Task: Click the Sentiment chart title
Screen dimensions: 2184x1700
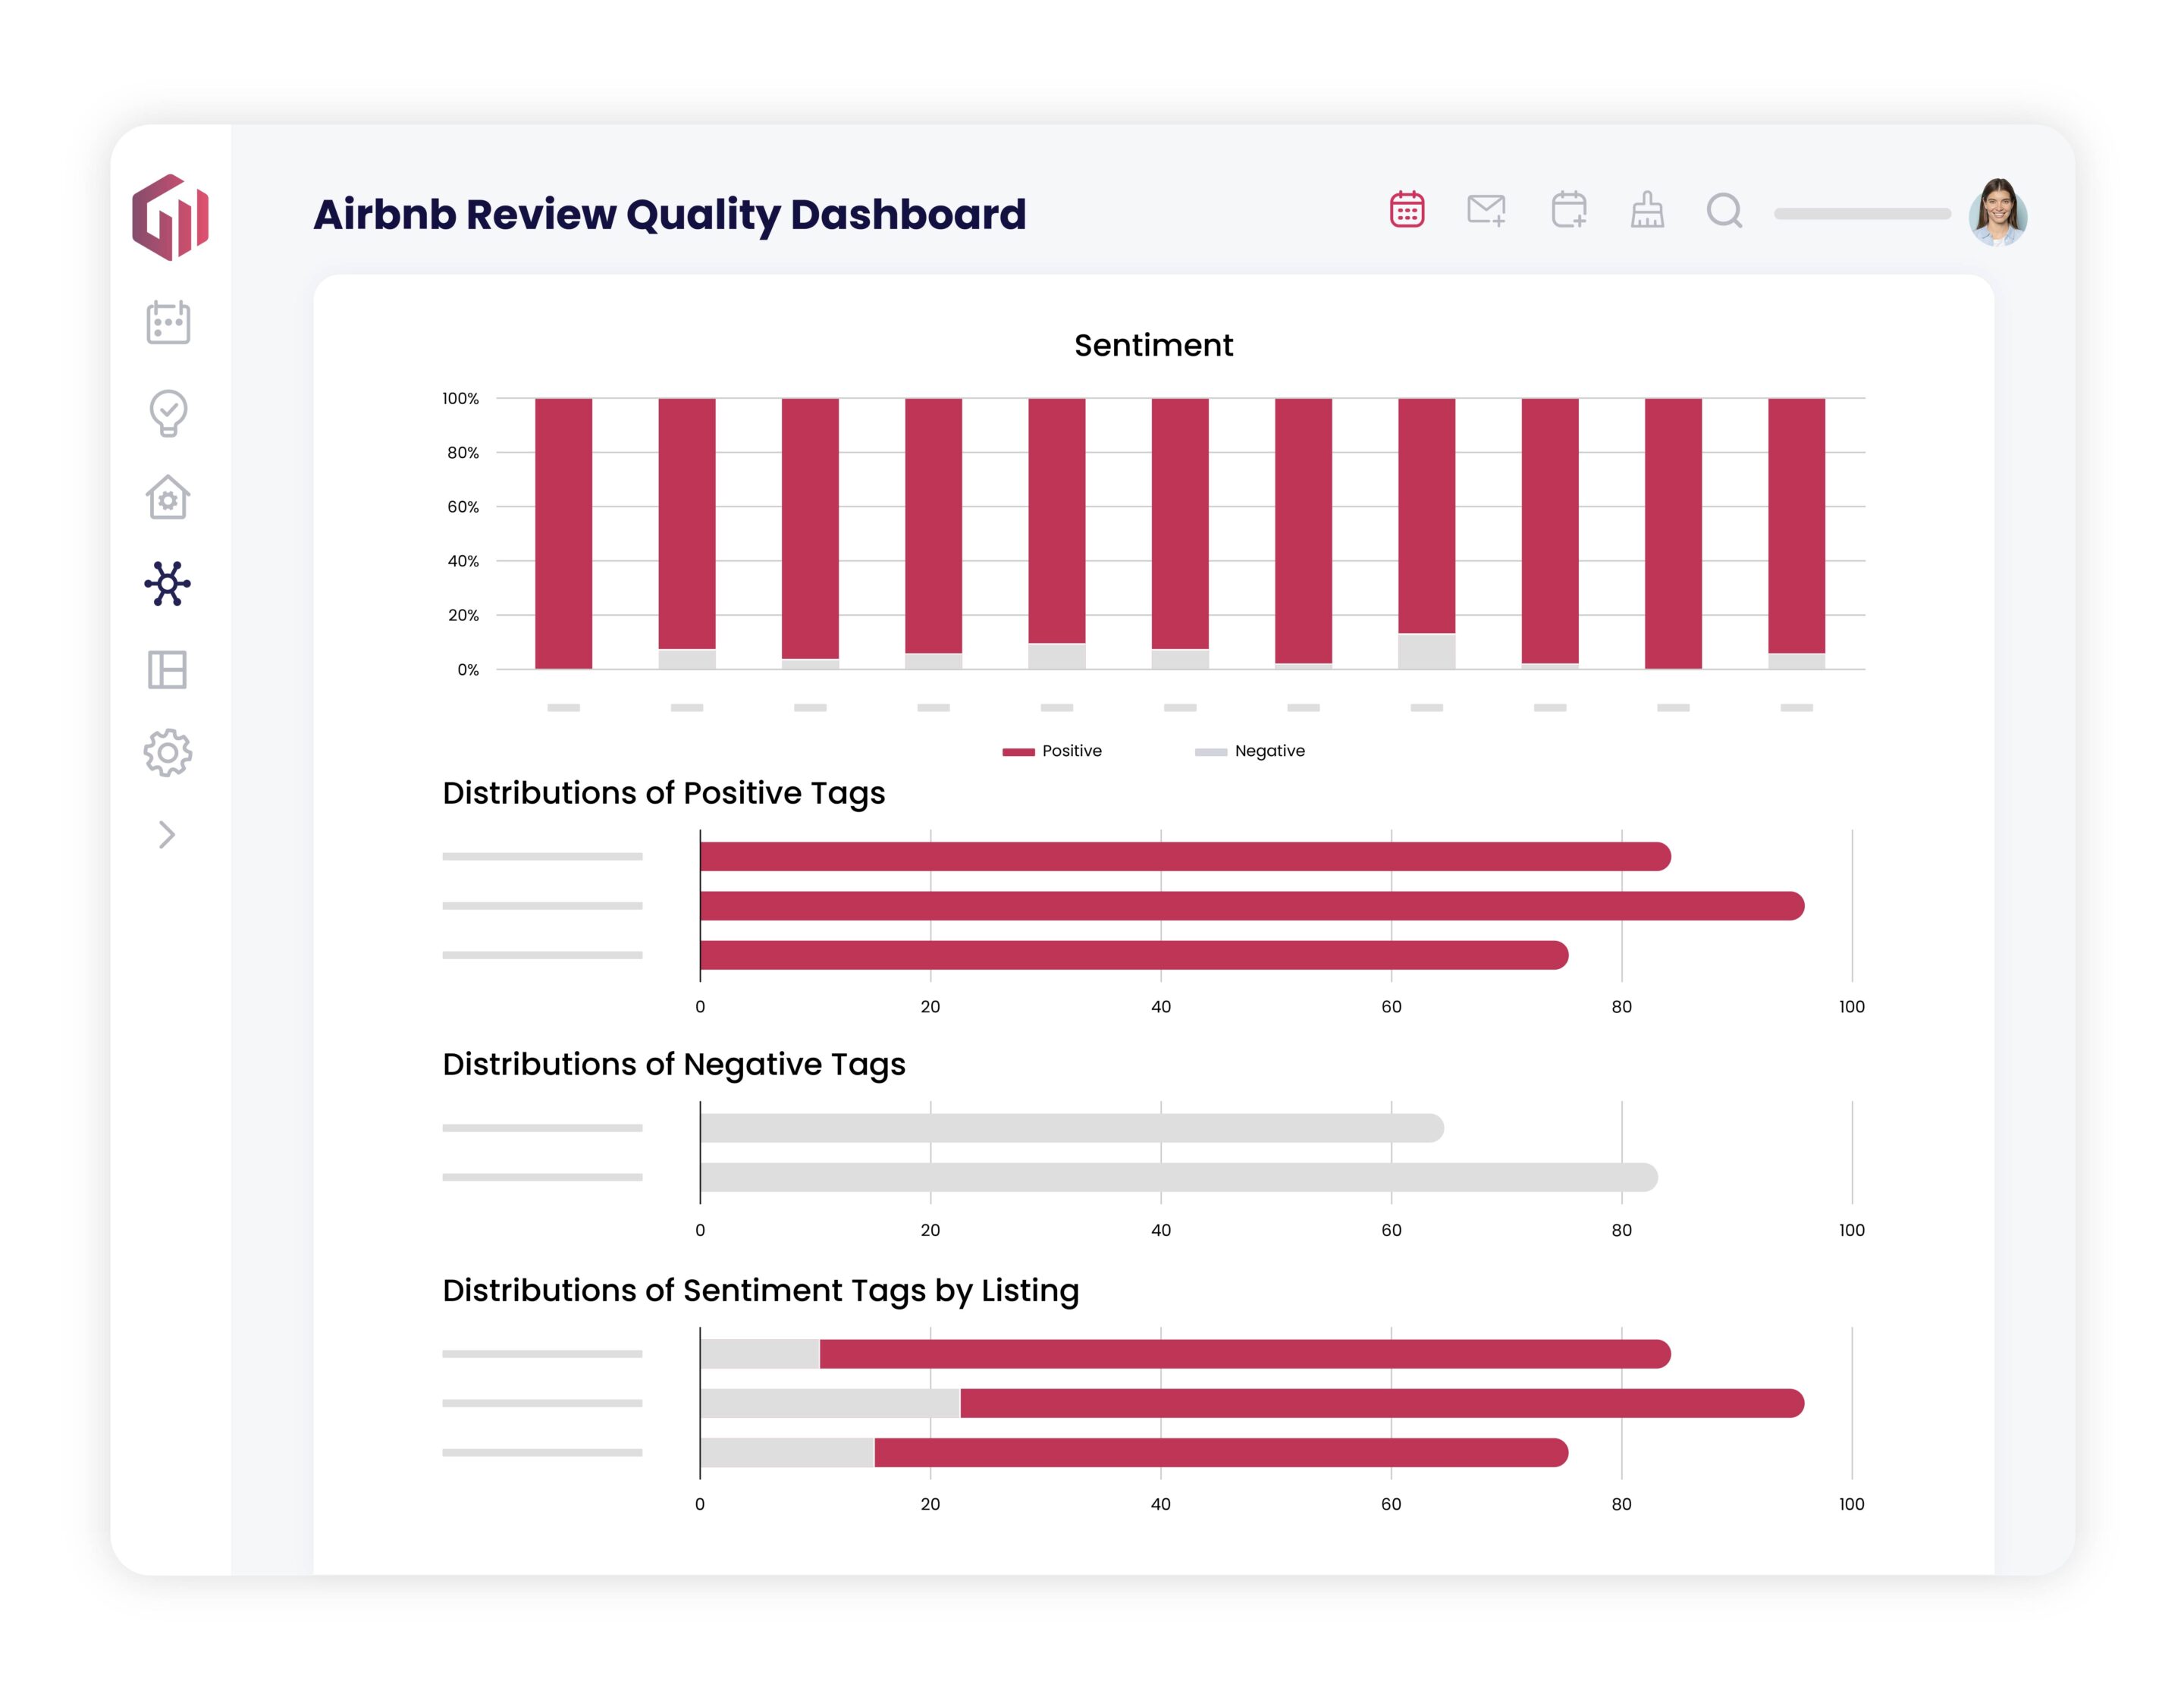Action: tap(1153, 345)
